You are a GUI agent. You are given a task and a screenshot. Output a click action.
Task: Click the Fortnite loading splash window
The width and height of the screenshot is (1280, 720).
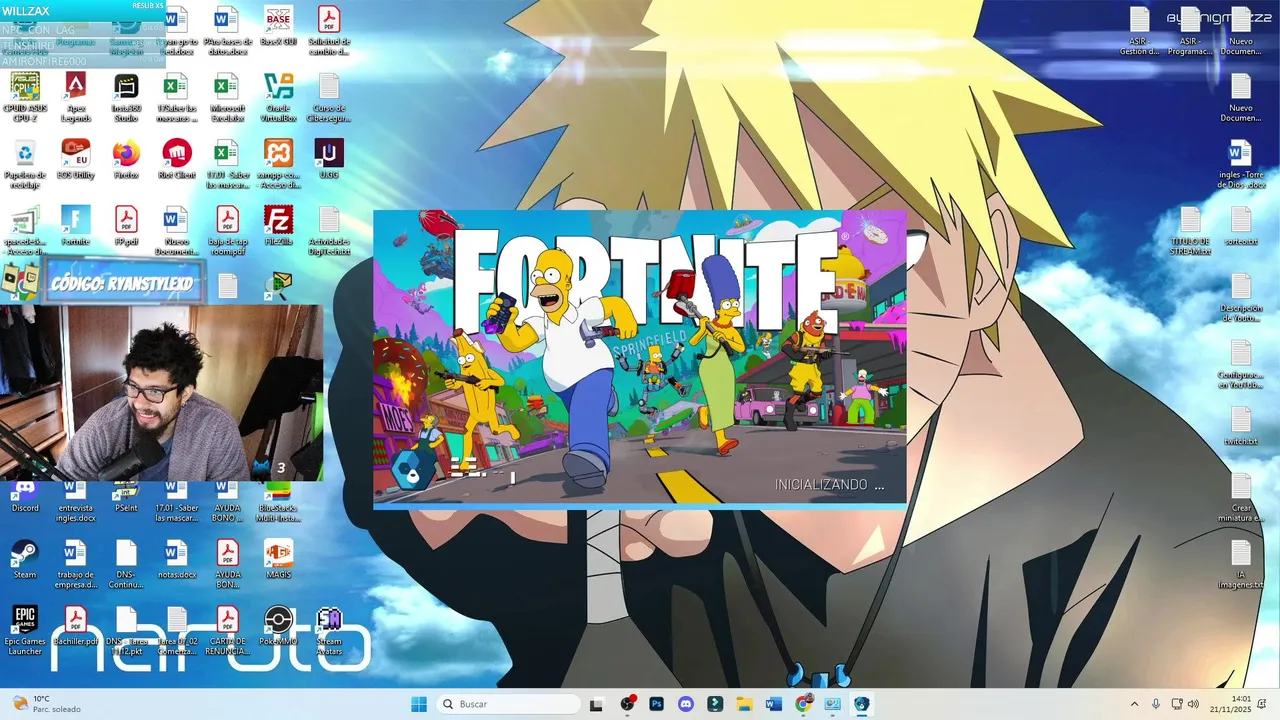(x=640, y=360)
